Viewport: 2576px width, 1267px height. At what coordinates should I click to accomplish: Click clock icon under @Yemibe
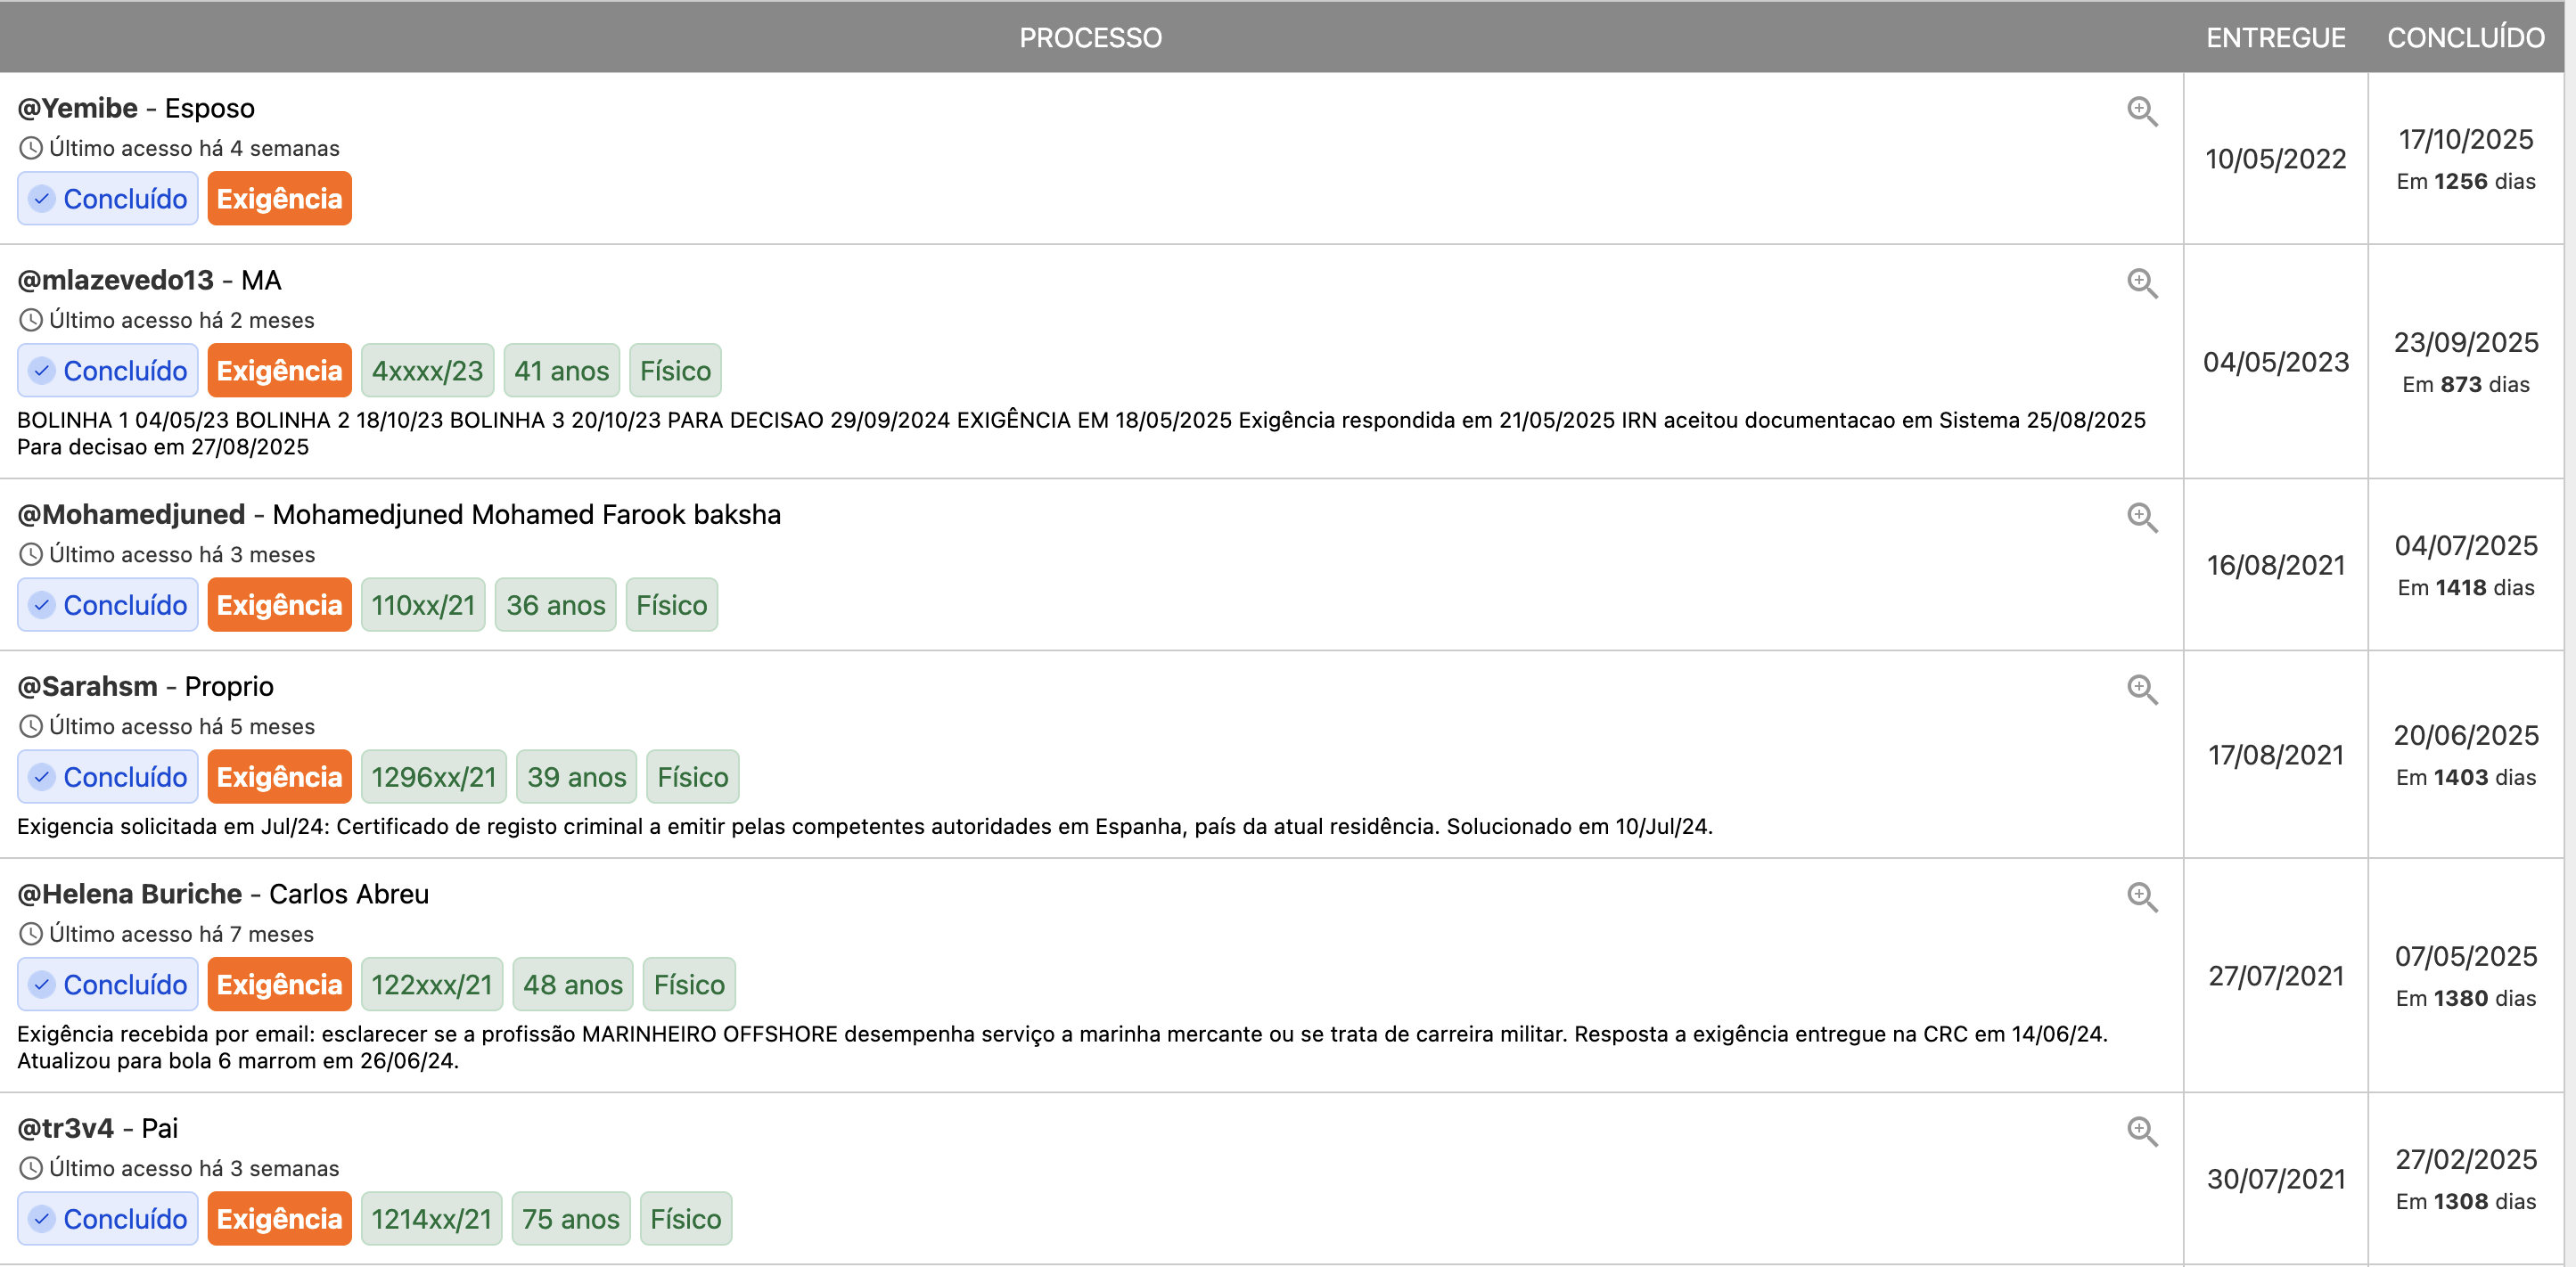click(x=31, y=149)
